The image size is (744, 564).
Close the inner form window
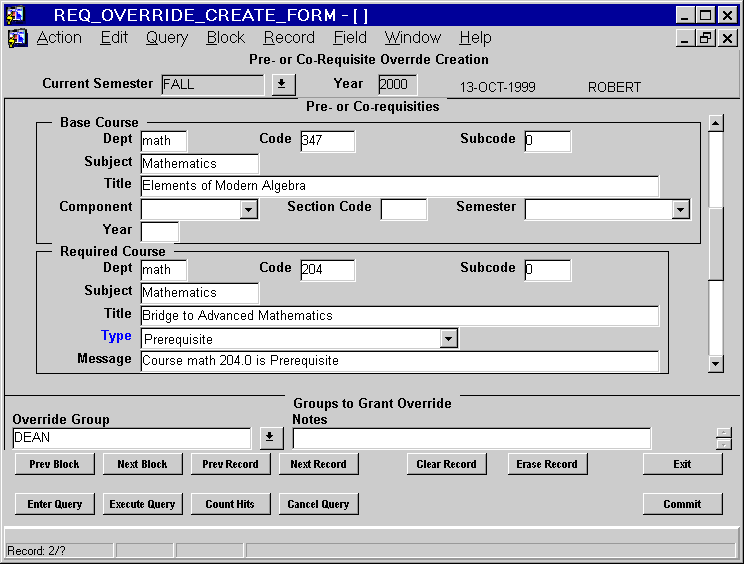[x=727, y=38]
